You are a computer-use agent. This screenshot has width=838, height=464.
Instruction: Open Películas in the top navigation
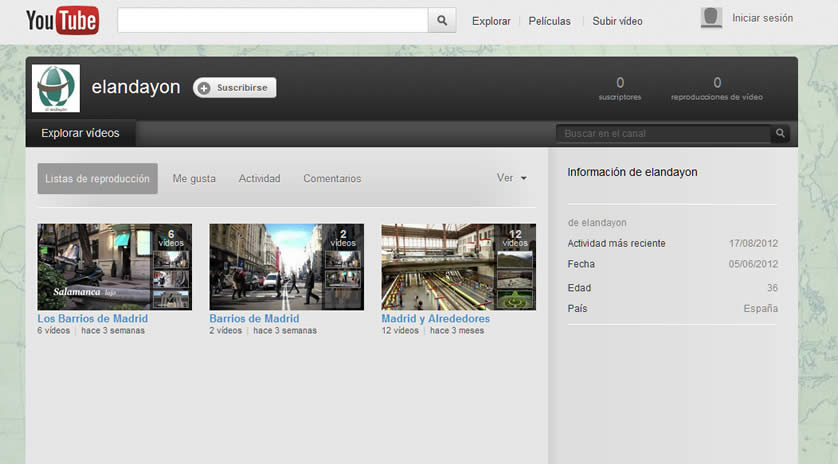tap(549, 21)
